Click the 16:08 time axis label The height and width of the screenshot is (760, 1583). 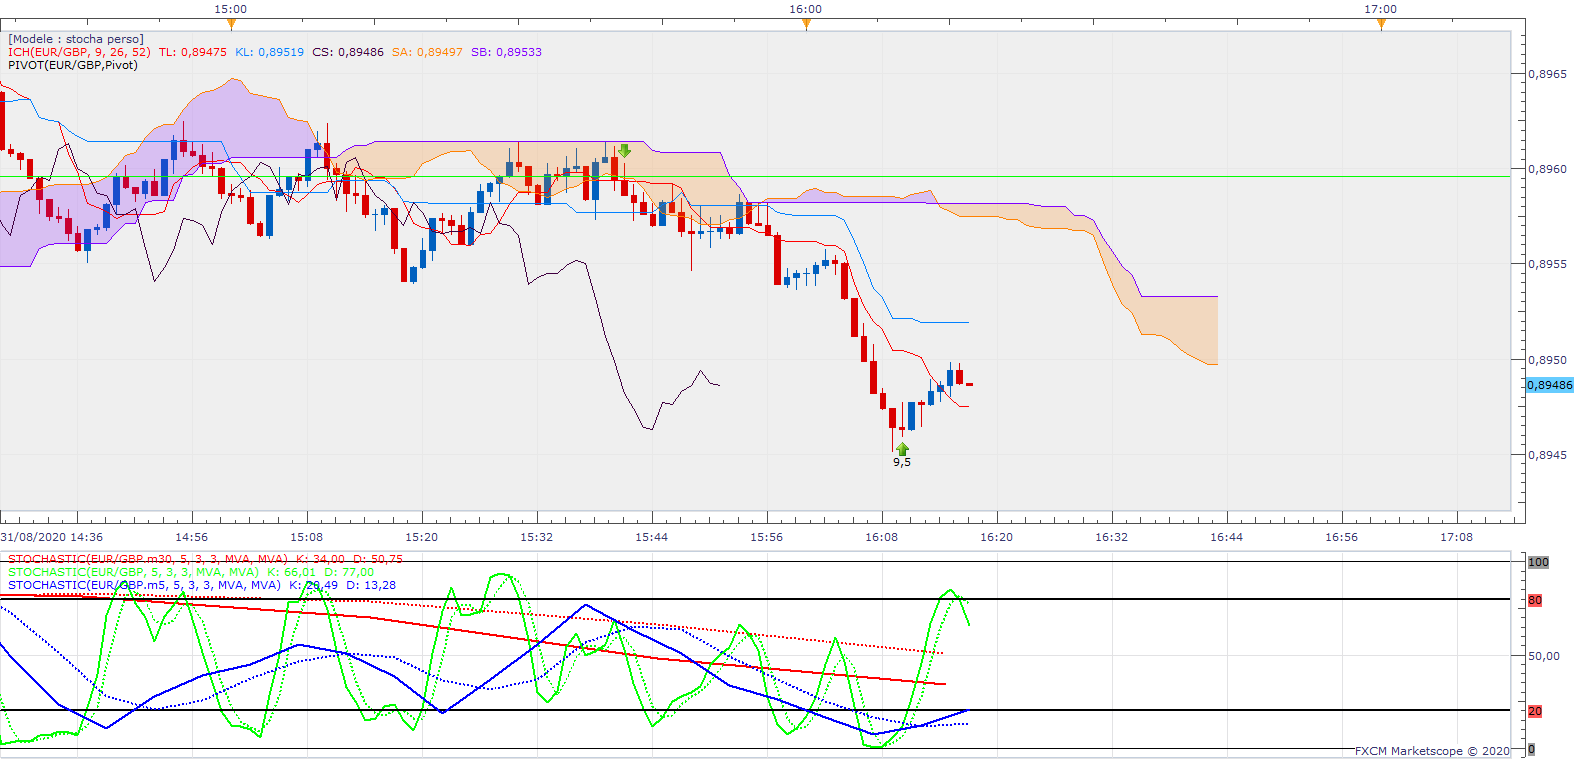[882, 537]
